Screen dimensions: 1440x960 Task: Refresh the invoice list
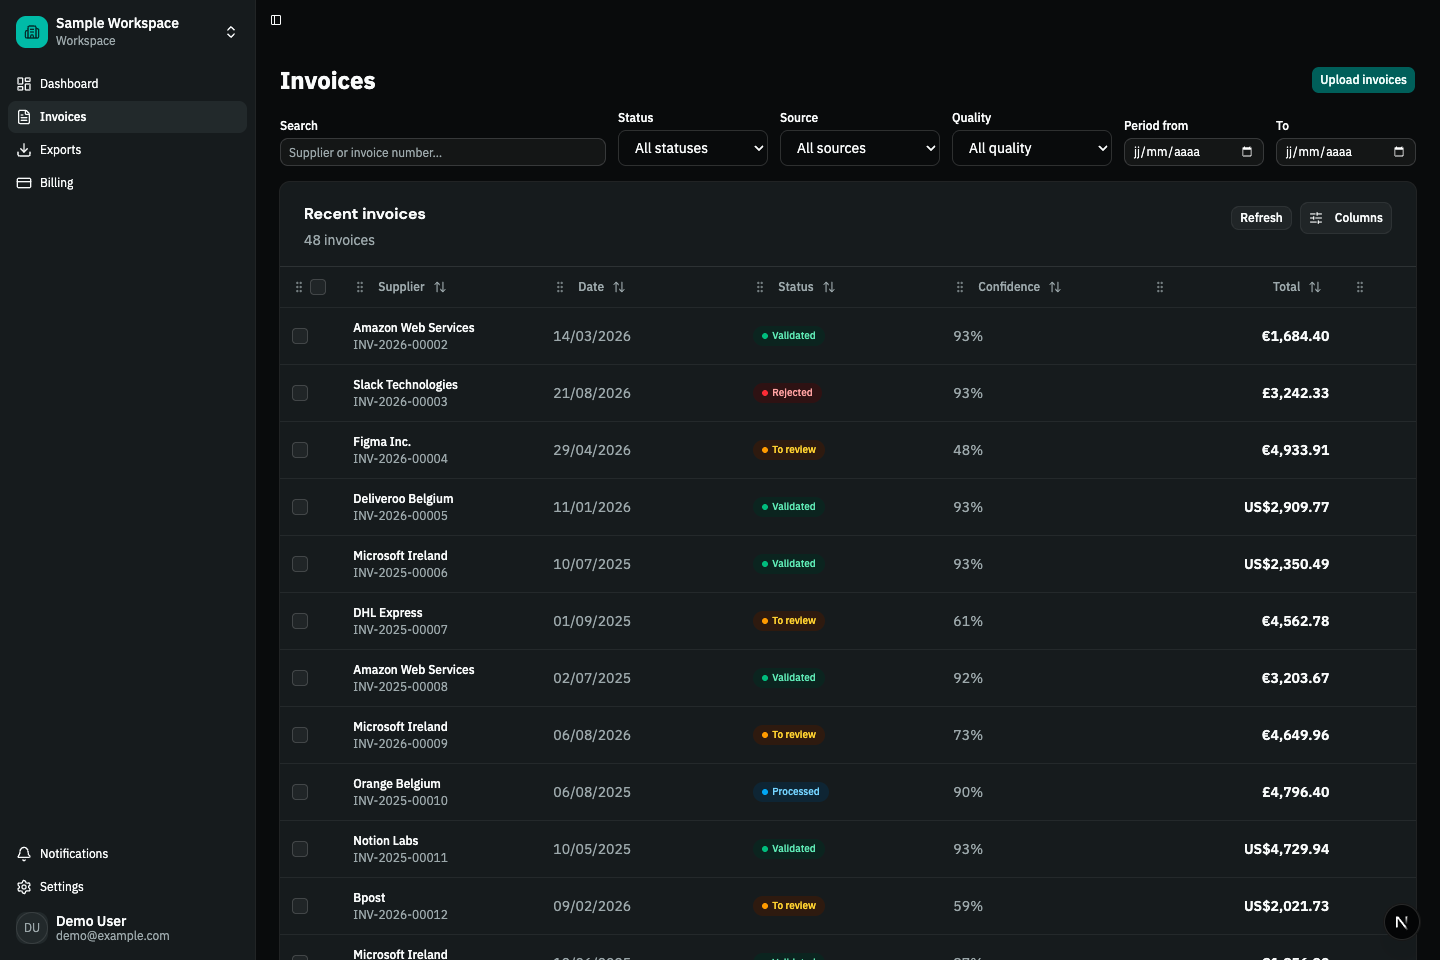1261,218
